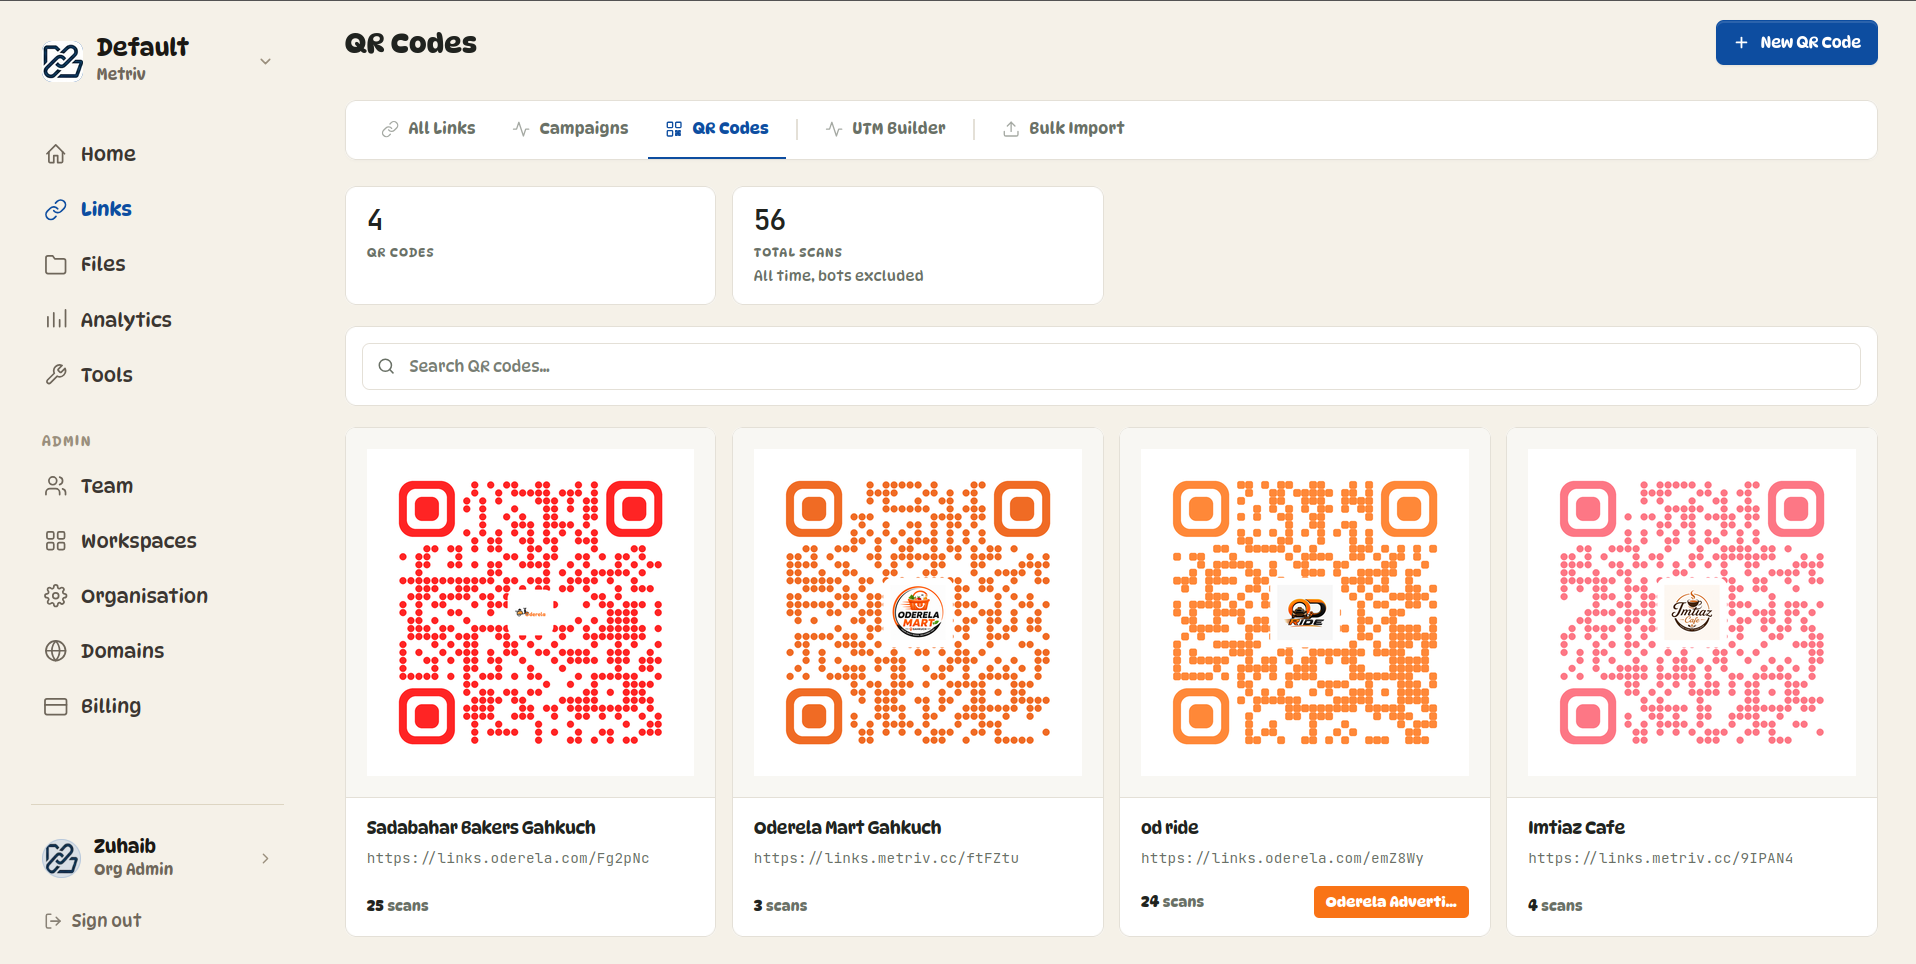Image resolution: width=1916 pixels, height=964 pixels.
Task: Click the All Links tab link icon
Action: click(x=390, y=129)
